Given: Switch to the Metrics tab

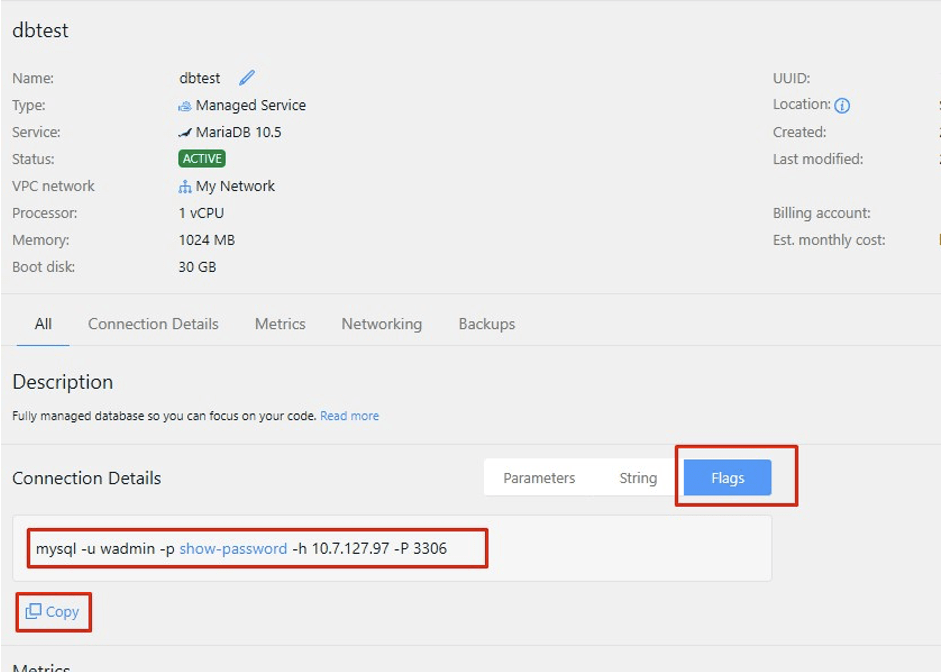Looking at the screenshot, I should click(x=279, y=323).
